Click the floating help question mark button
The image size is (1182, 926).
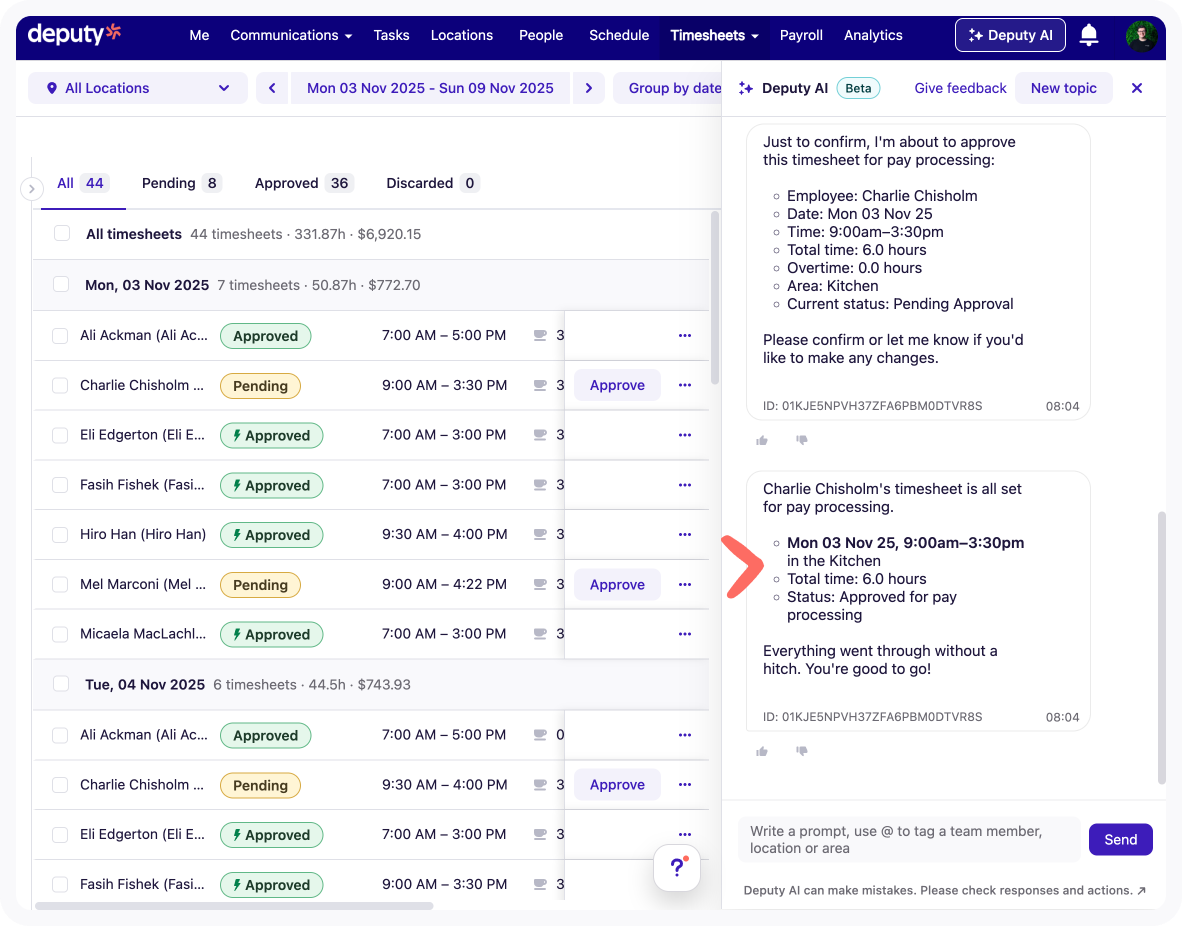677,867
